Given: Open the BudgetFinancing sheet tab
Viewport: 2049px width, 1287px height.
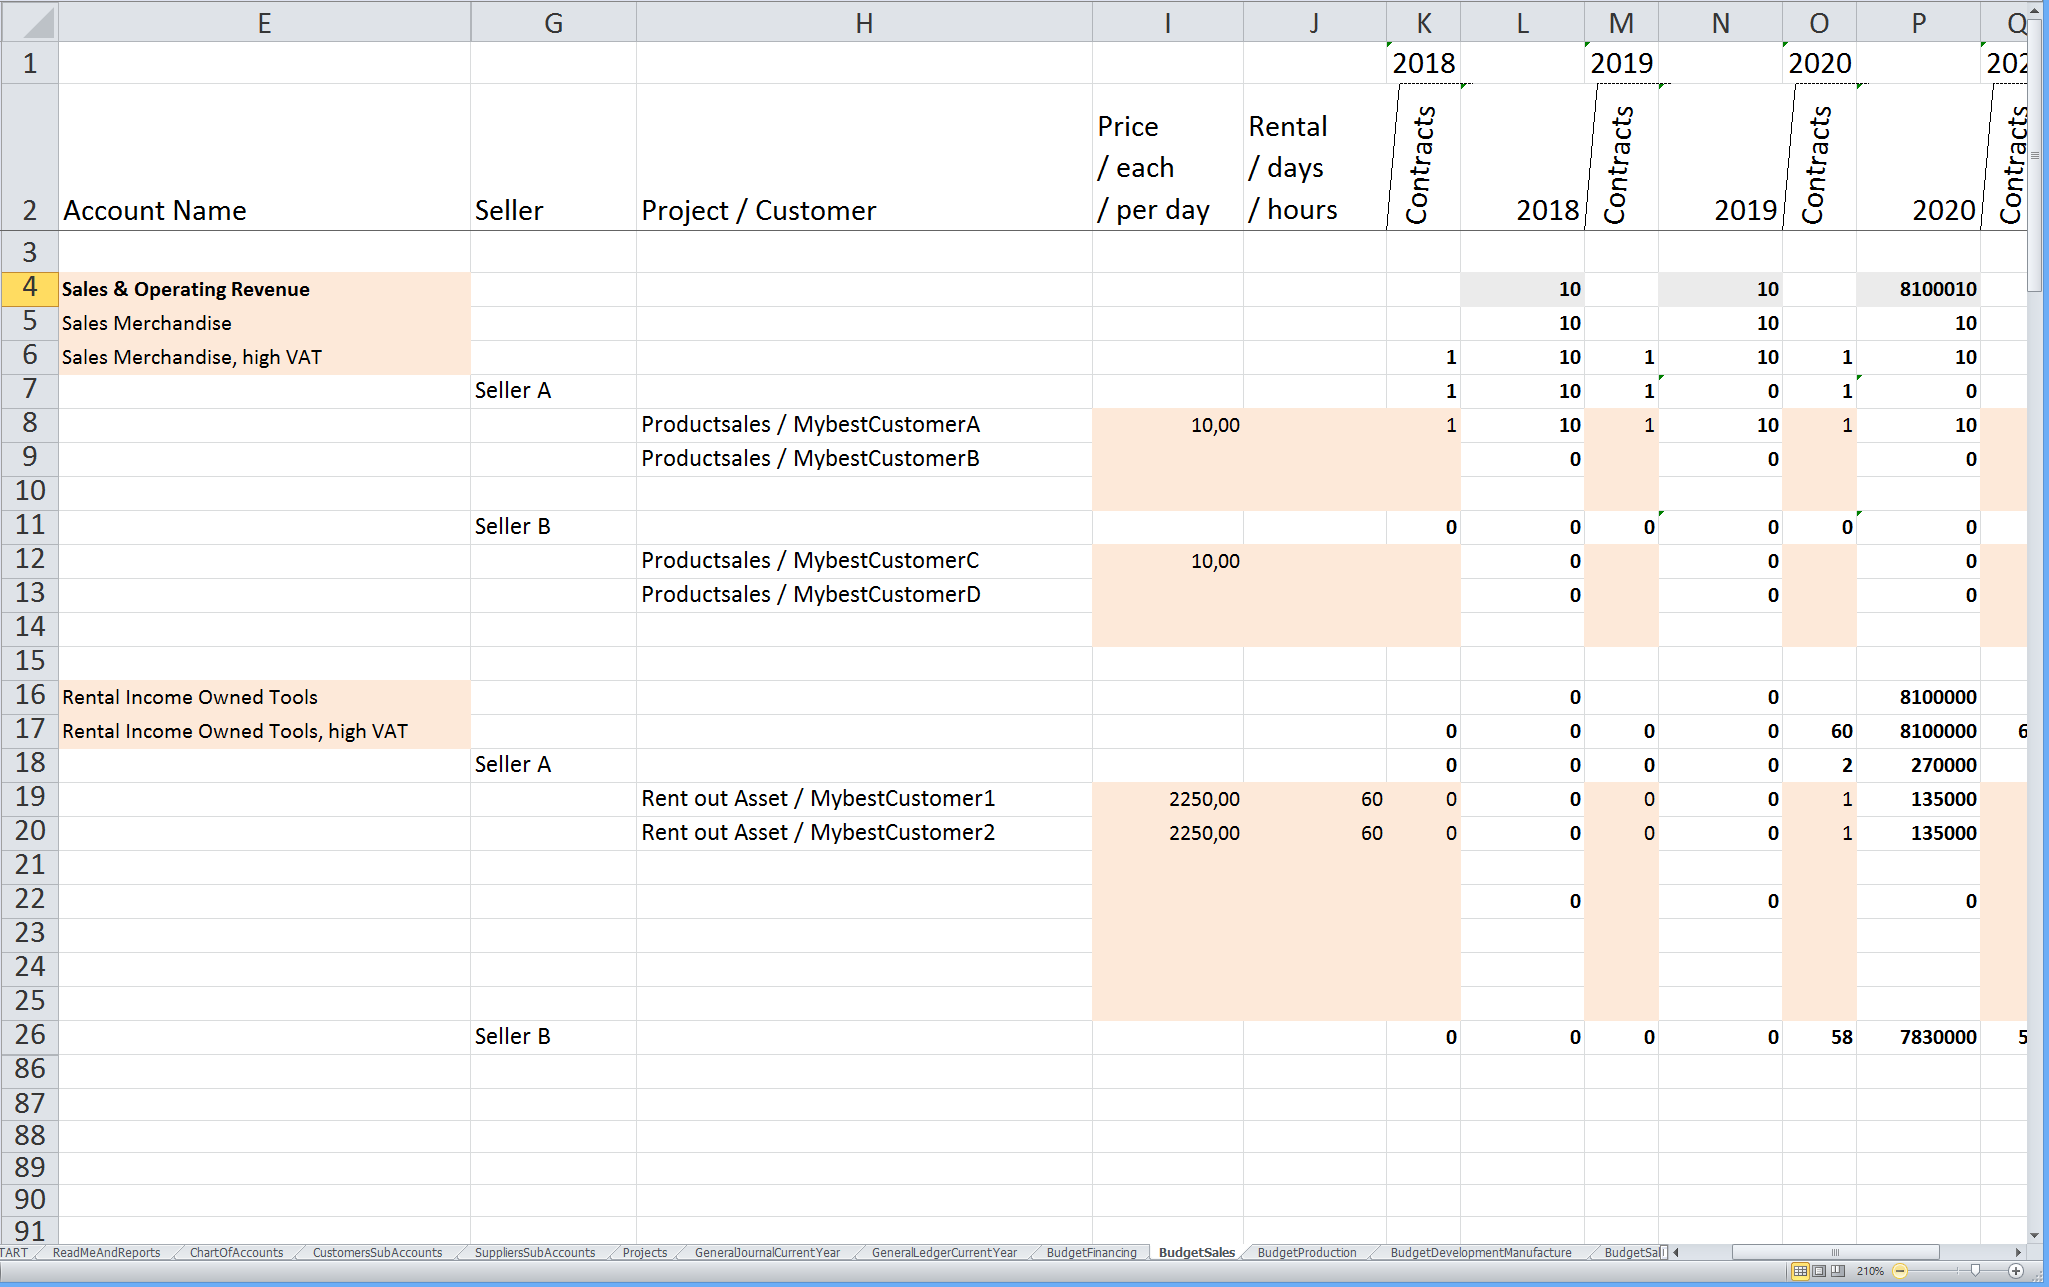Looking at the screenshot, I should 1091,1252.
